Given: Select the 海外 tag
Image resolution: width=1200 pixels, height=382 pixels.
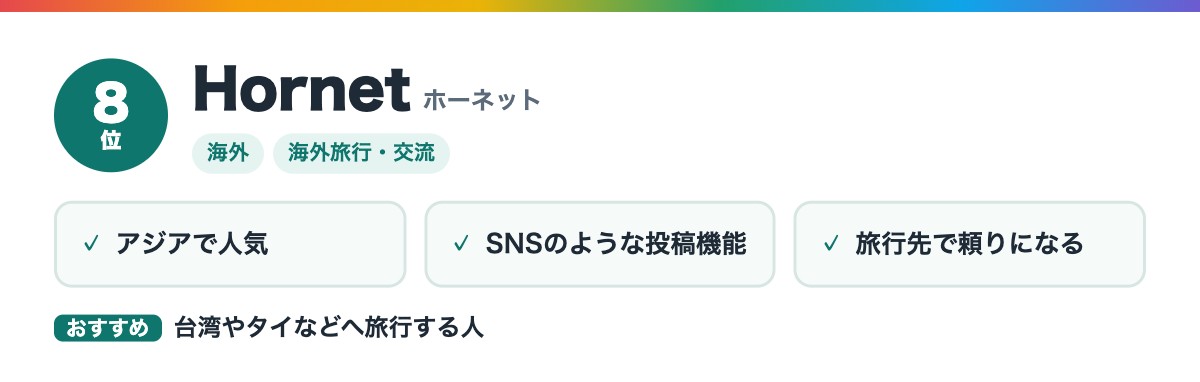Looking at the screenshot, I should click(x=228, y=154).
